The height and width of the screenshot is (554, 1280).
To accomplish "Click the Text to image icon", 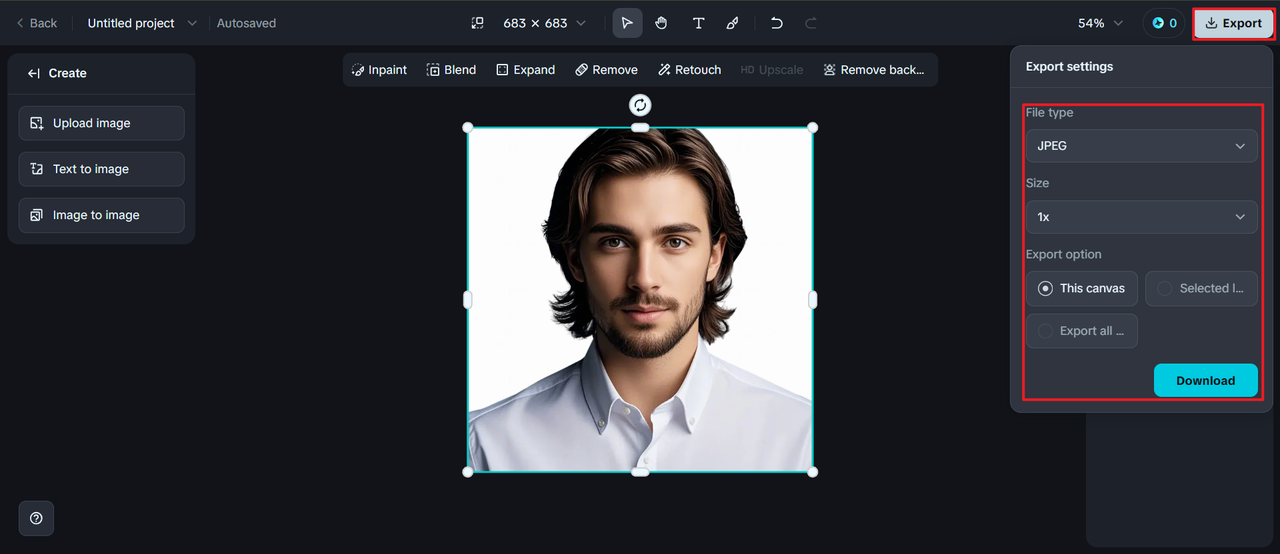I will pyautogui.click(x=37, y=169).
